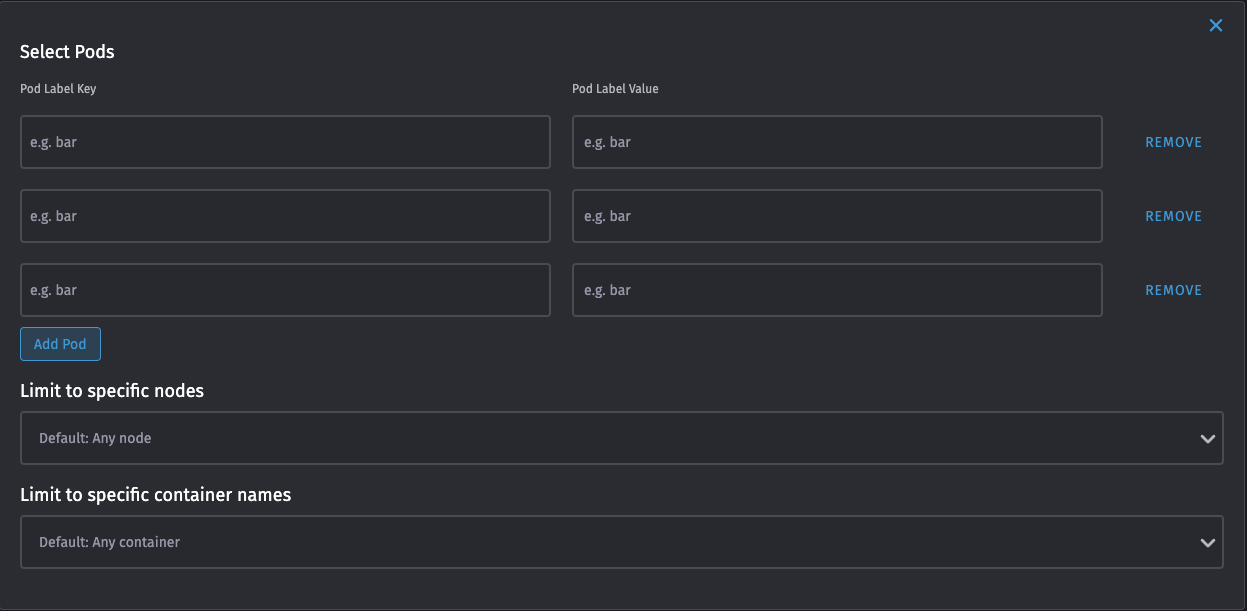
Task: Select the second Pod Label Value field
Action: [837, 216]
